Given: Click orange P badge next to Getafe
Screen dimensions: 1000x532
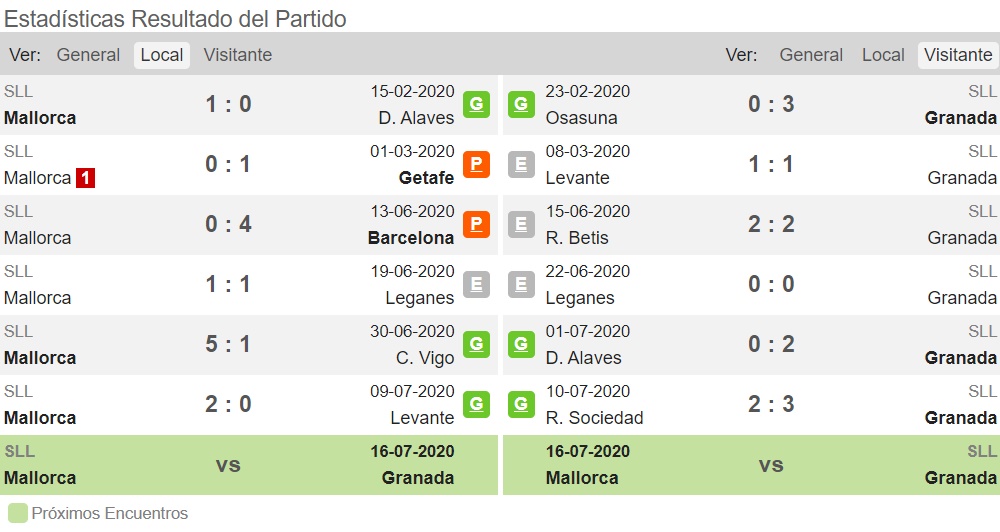Looking at the screenshot, I should (x=476, y=164).
